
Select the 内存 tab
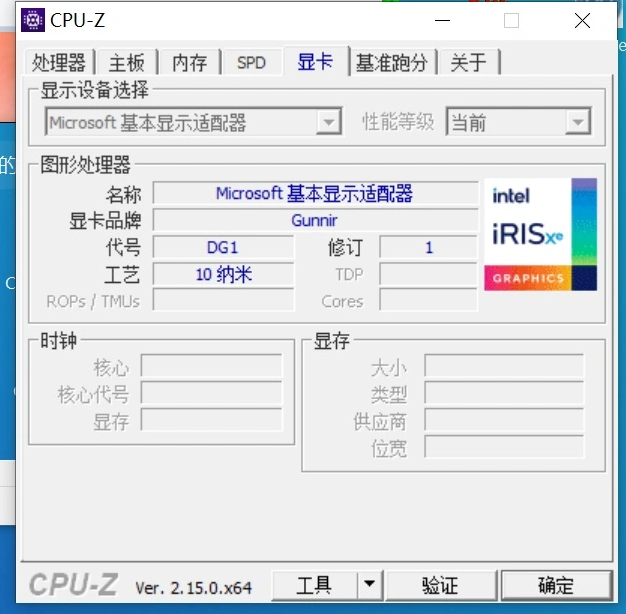pos(189,62)
